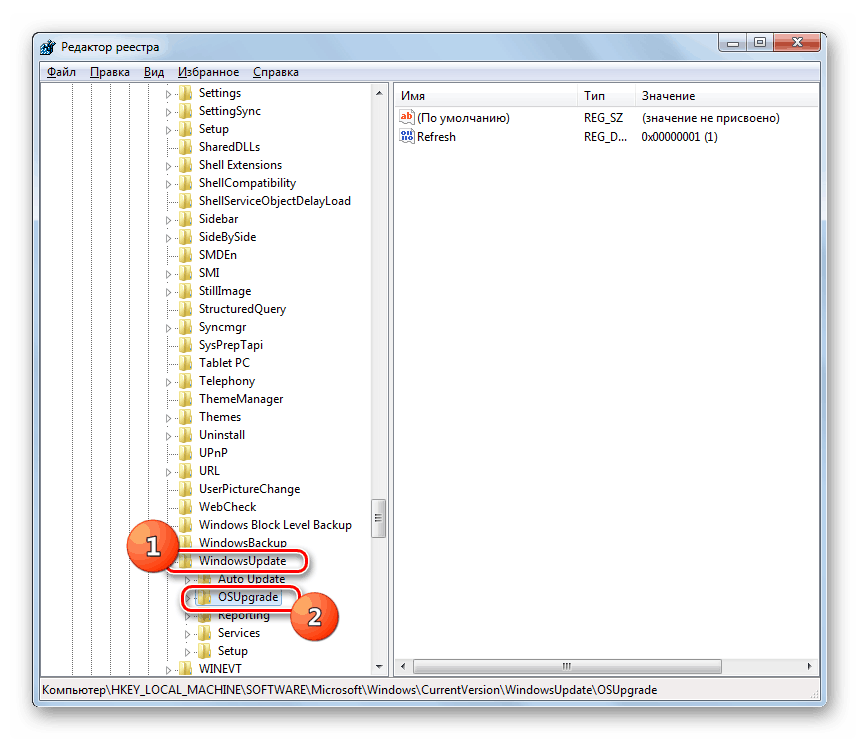Click the SharedDLLs folder icon

click(x=186, y=147)
